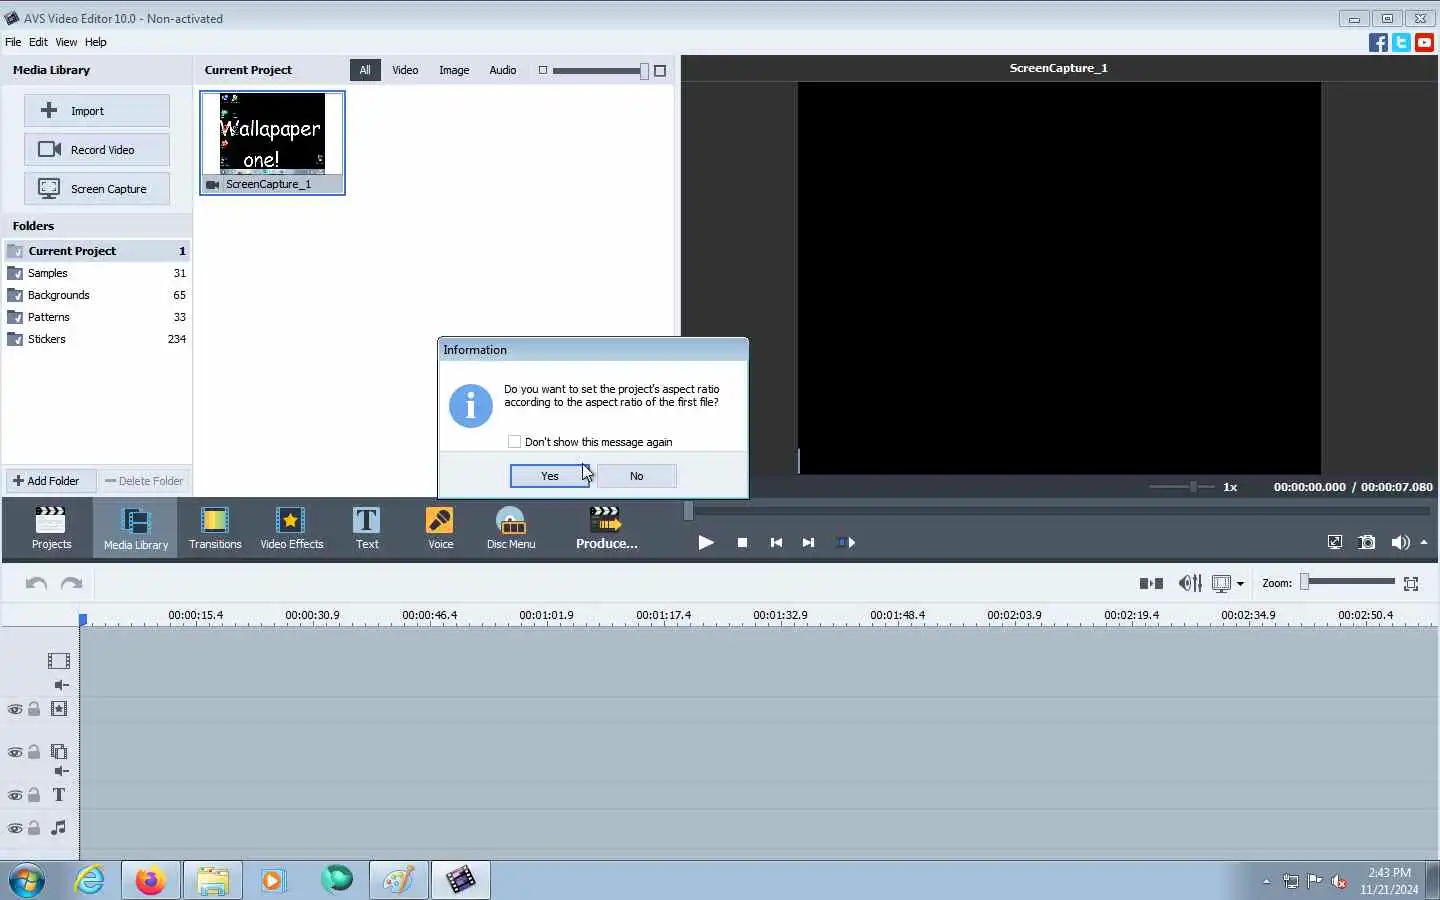Click the Record Video button
1440x900 pixels.
click(97, 150)
